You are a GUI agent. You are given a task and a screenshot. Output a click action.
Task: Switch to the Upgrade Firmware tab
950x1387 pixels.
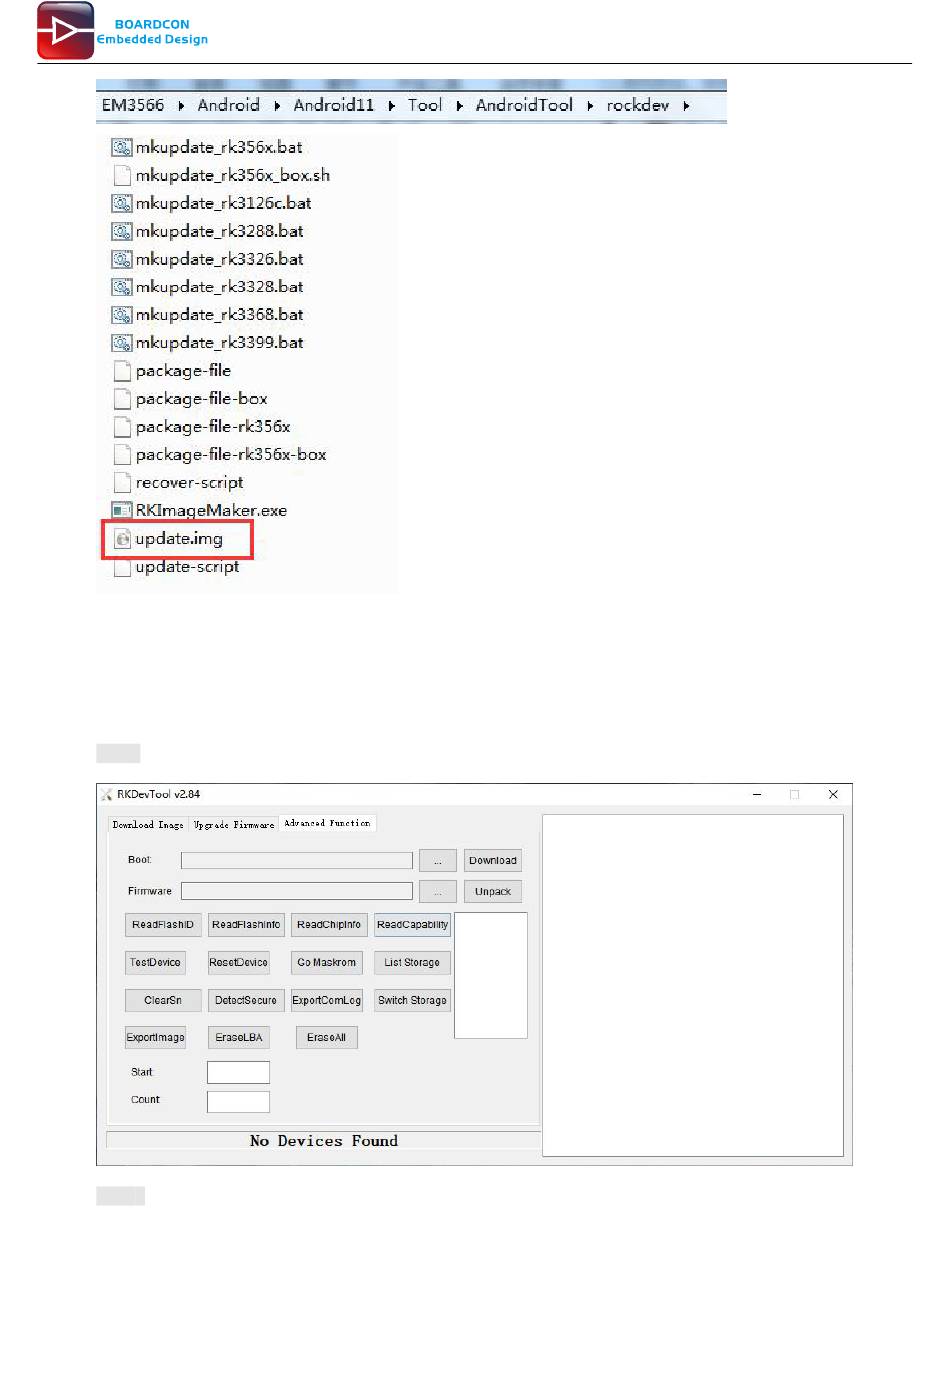[x=234, y=825]
